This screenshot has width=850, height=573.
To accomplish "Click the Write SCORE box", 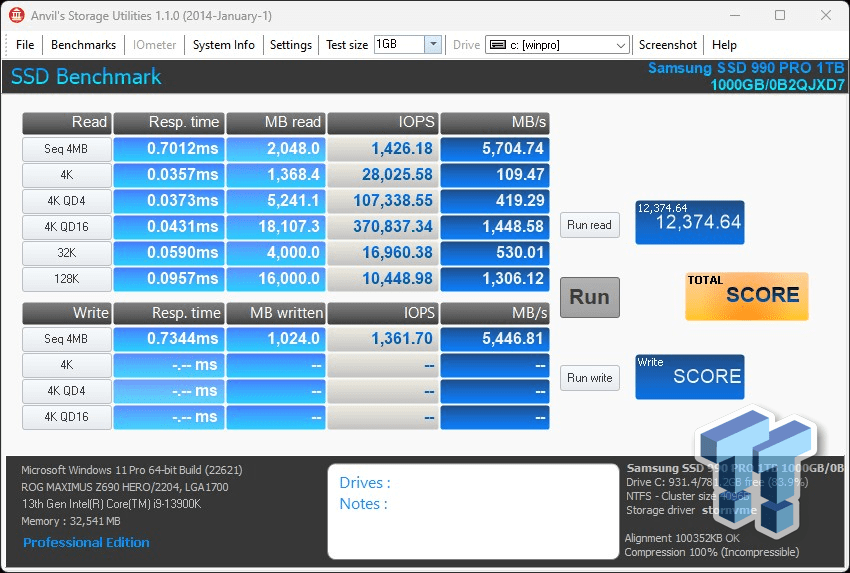I will click(x=690, y=377).
